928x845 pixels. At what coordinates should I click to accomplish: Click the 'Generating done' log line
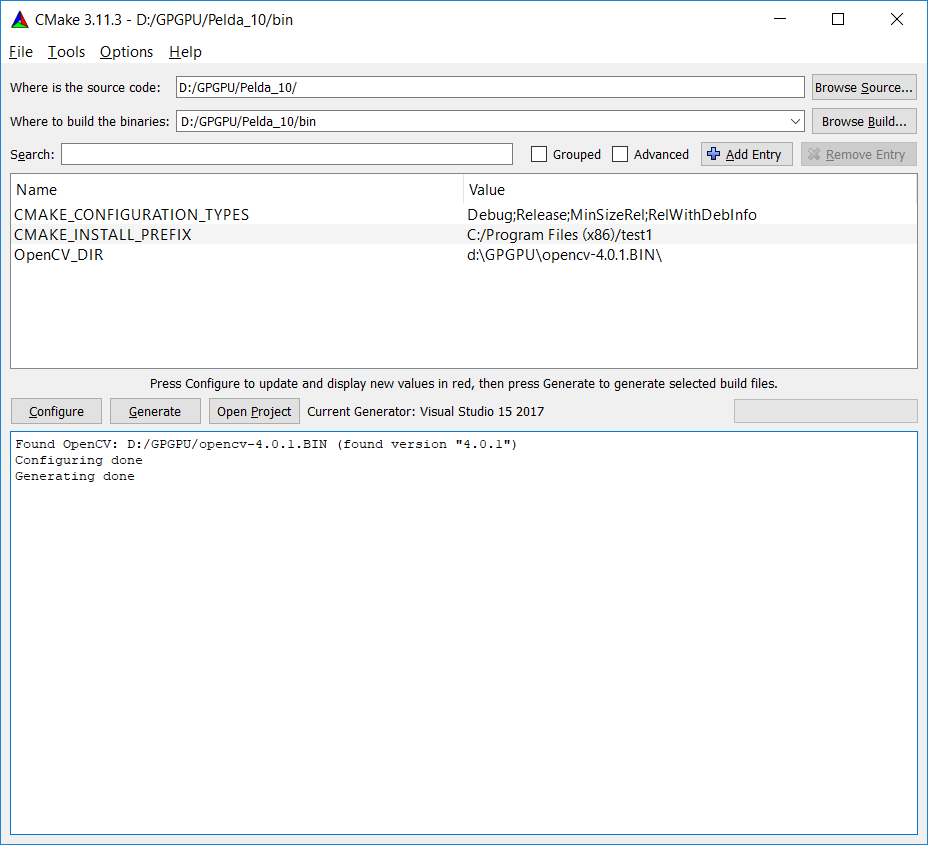75,476
